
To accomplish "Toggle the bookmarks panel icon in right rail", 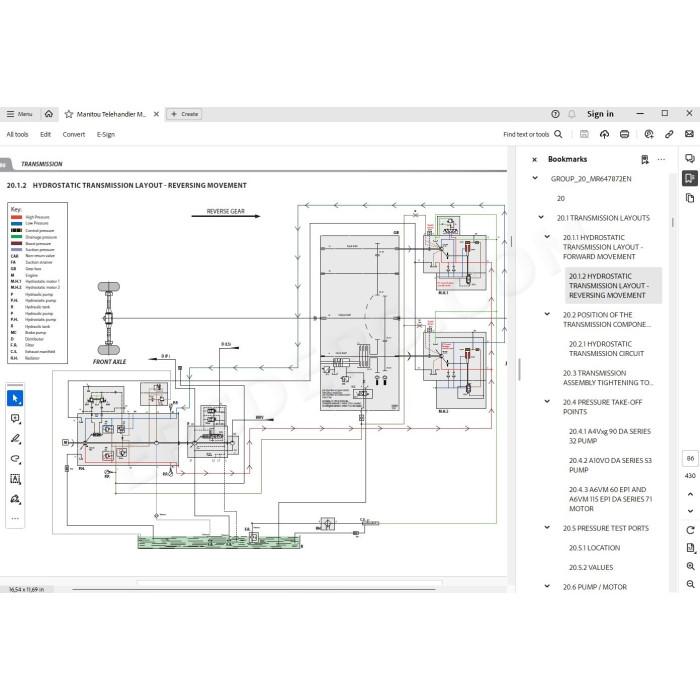I will pyautogui.click(x=690, y=178).
